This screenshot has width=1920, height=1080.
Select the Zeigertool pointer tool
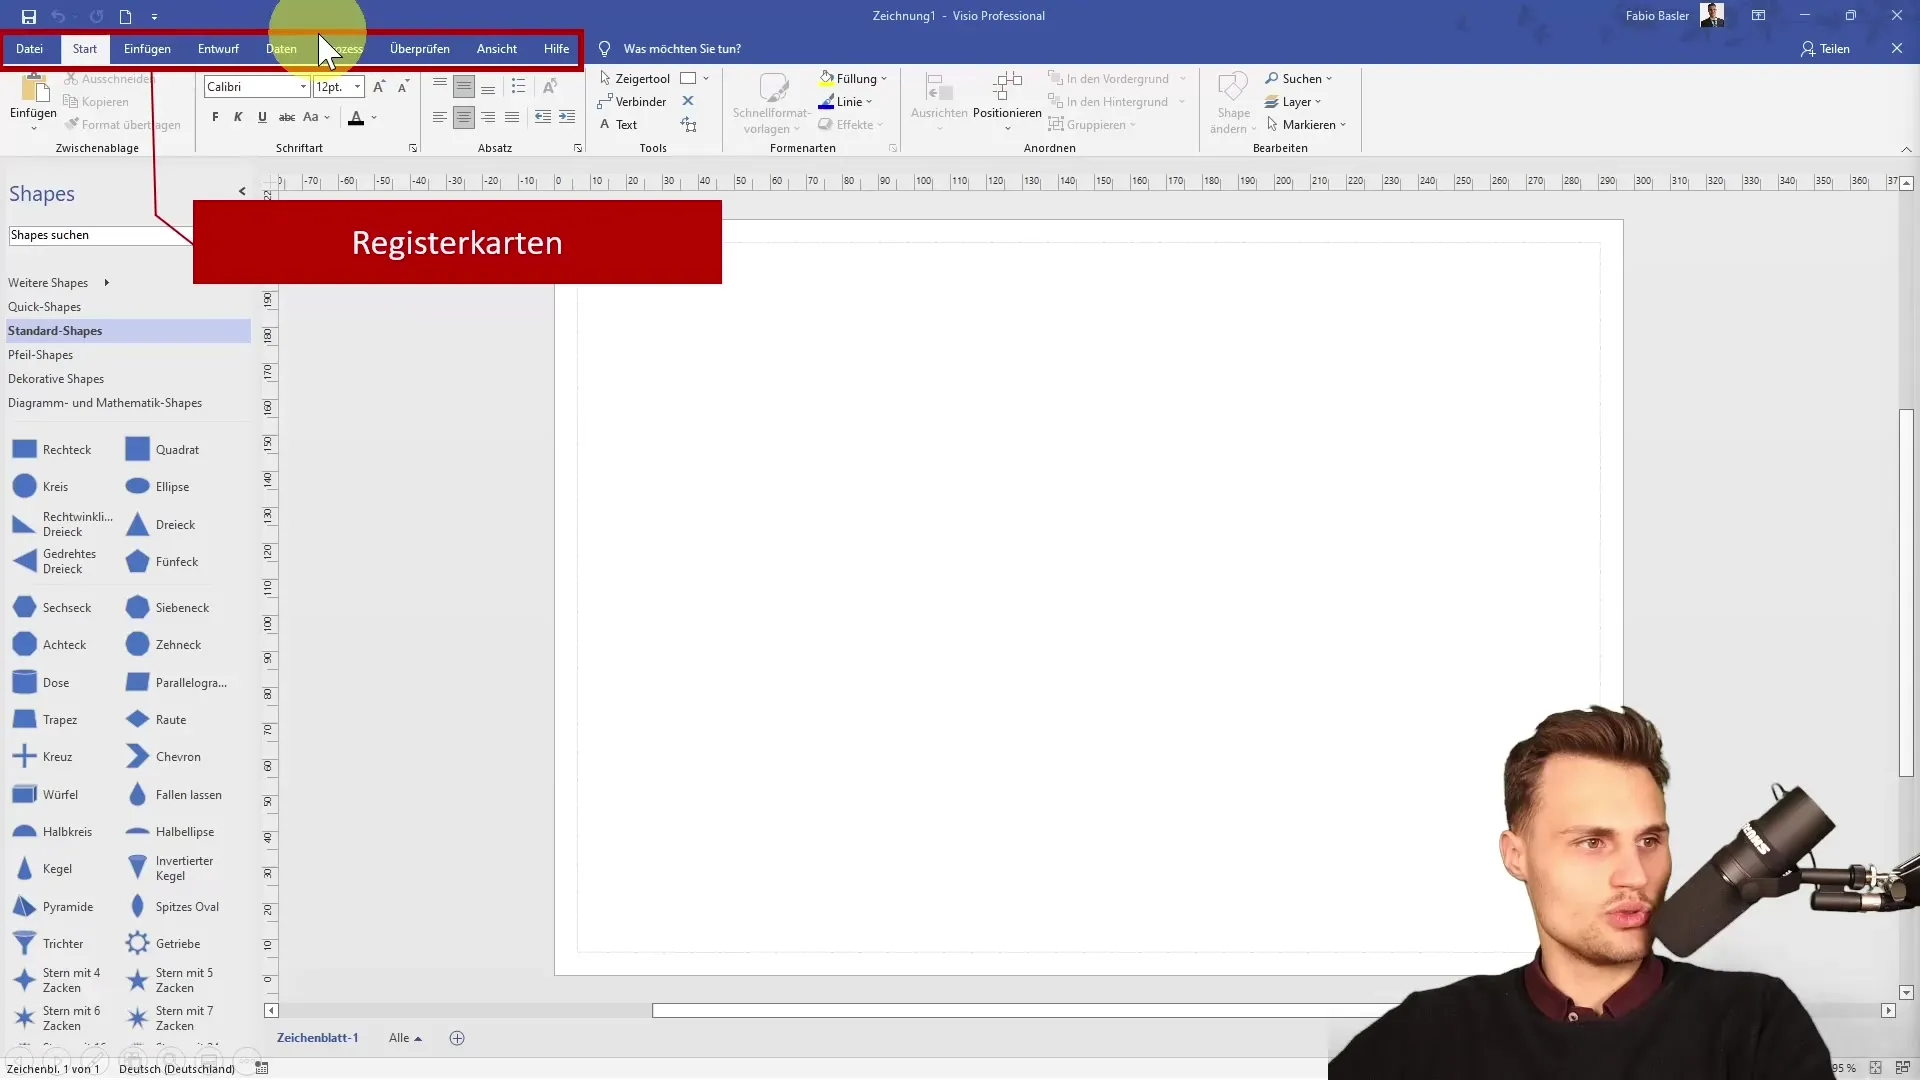(634, 78)
